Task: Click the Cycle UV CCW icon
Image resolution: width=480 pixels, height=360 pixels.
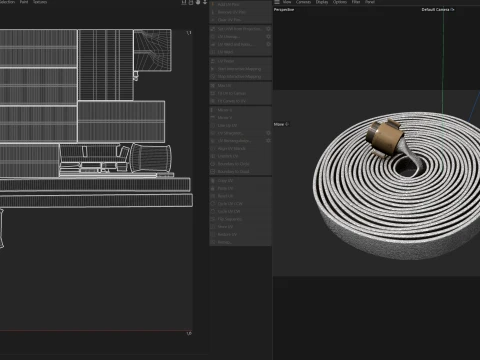Action: 213,204
